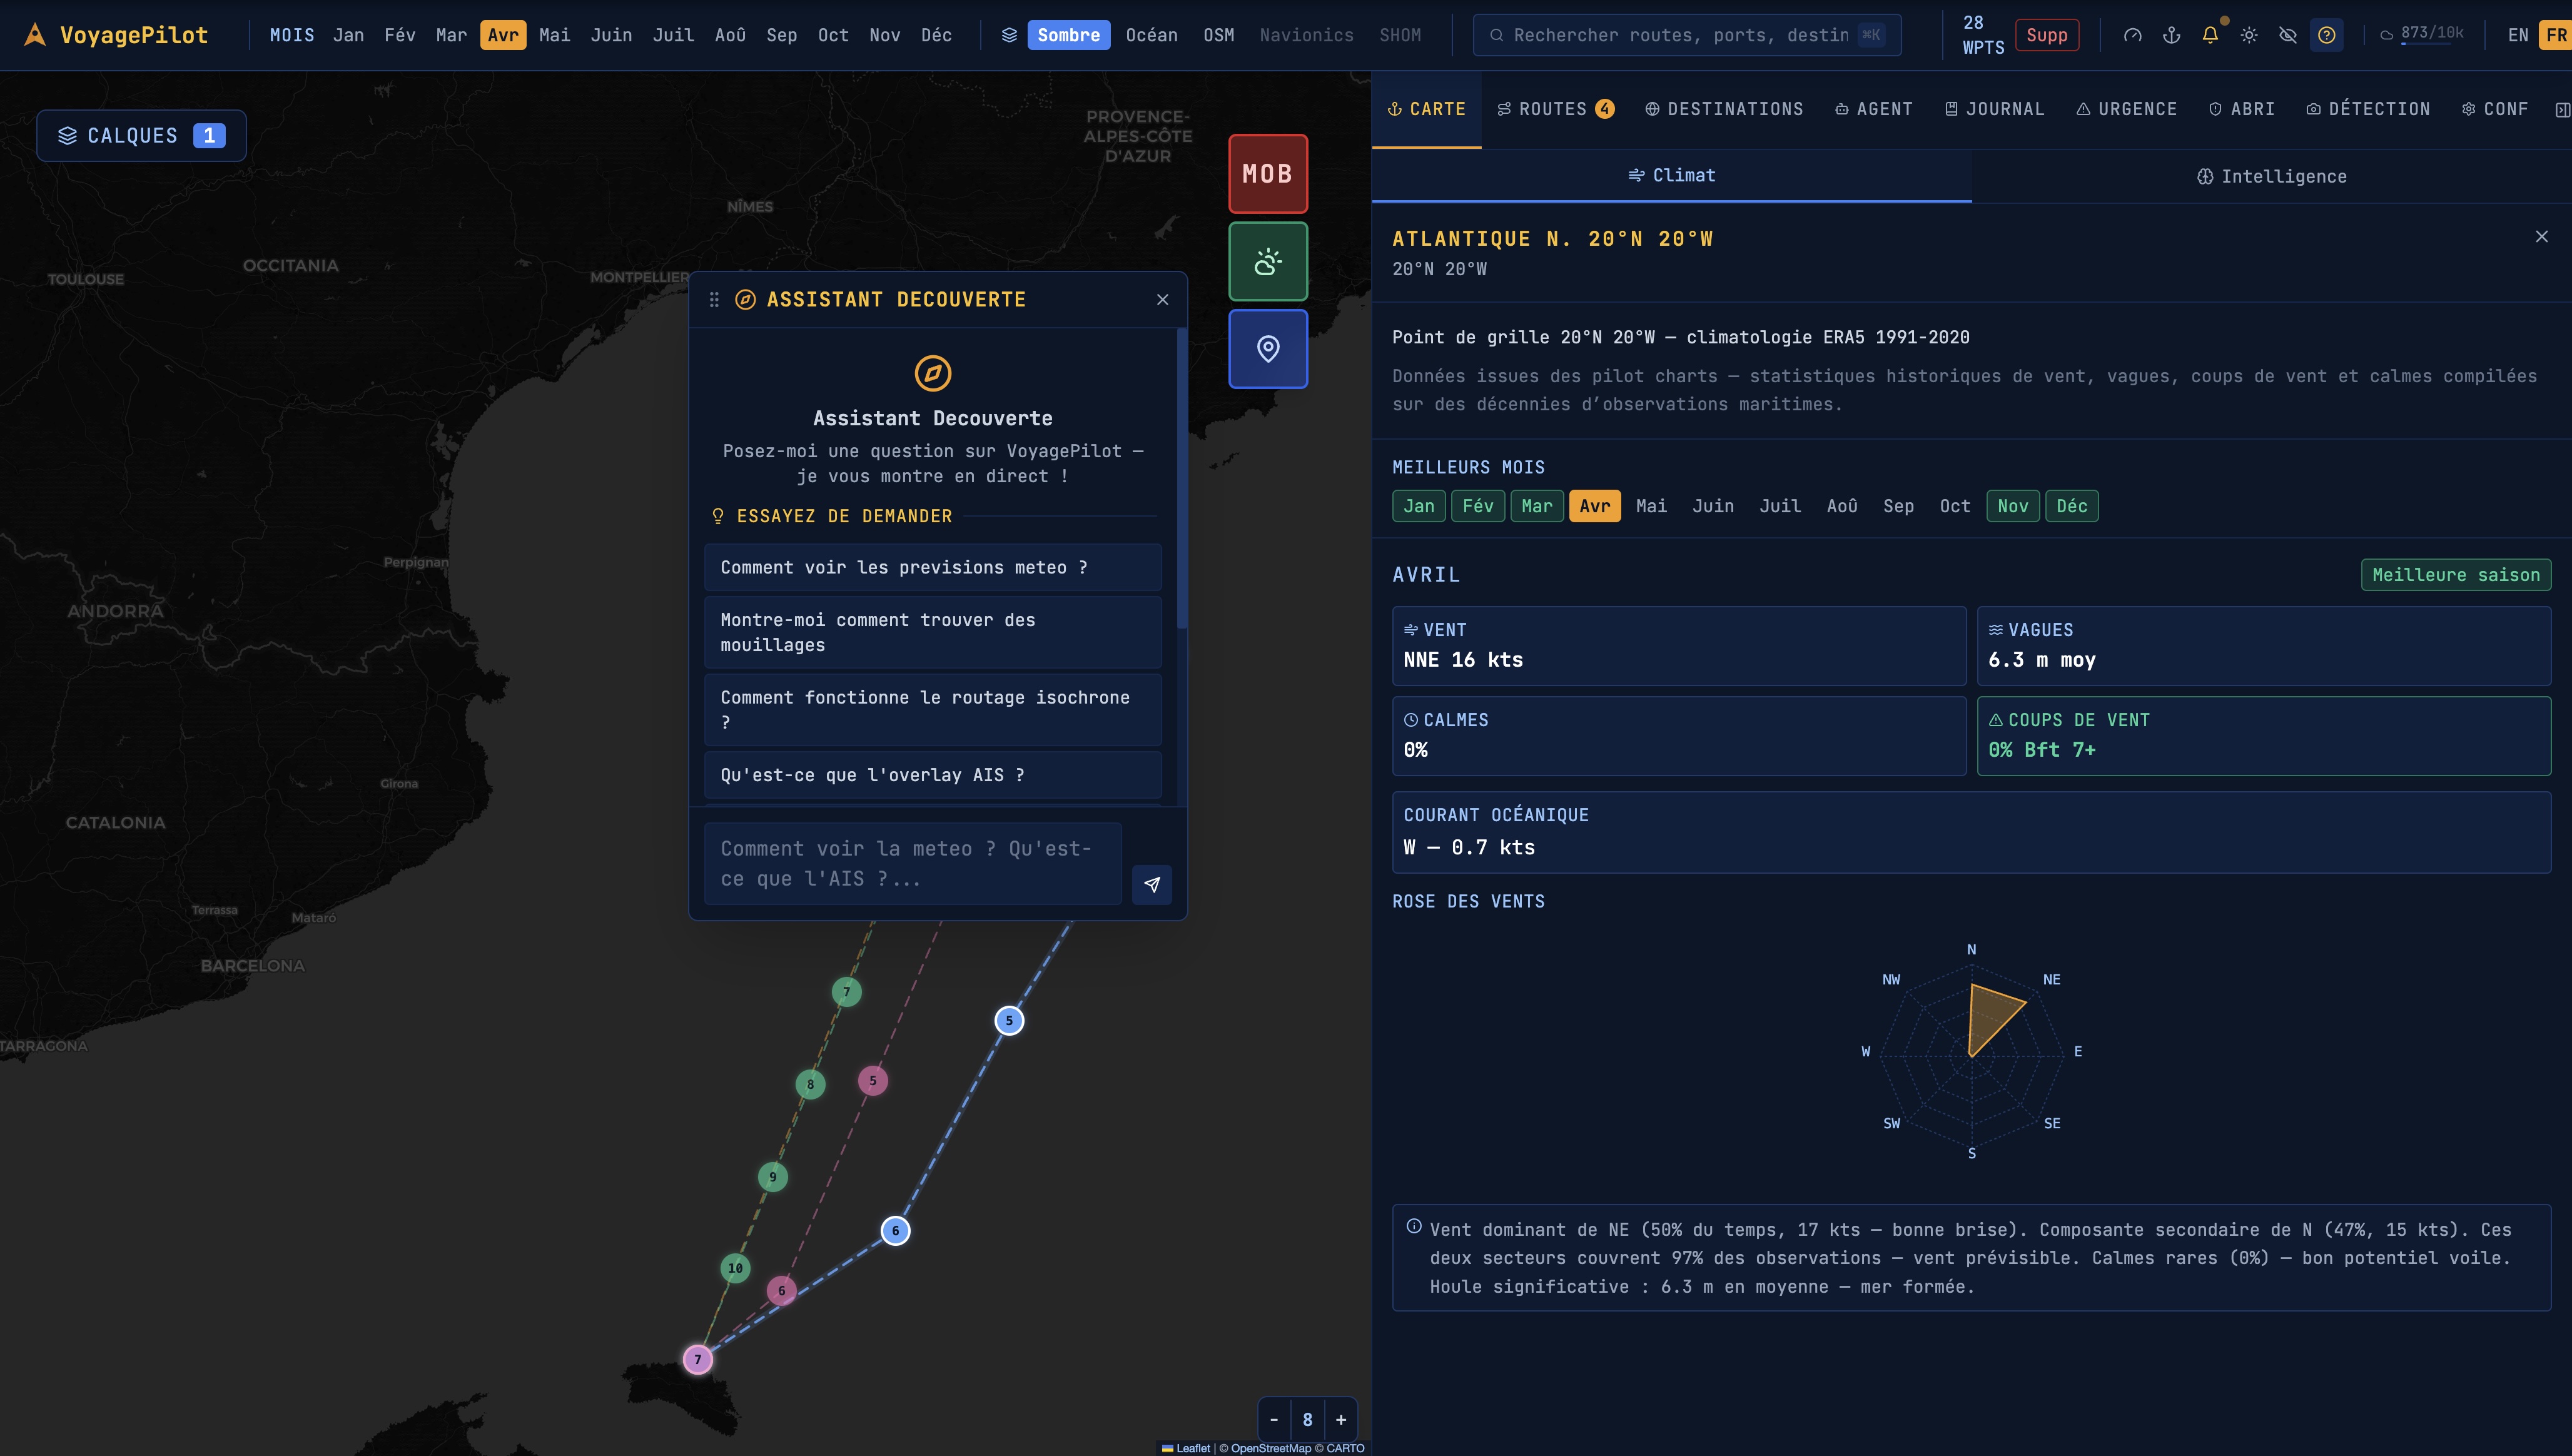The height and width of the screenshot is (1456, 2572).
Task: Zoom out the map with minus button
Action: pos(1274,1419)
